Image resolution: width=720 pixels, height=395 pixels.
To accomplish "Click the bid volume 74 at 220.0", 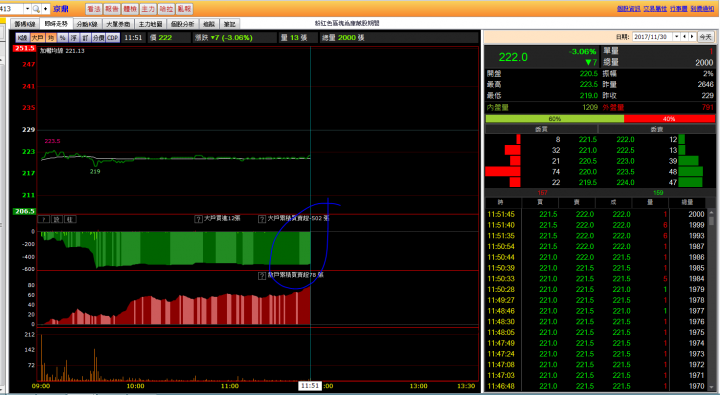I will pos(556,172).
